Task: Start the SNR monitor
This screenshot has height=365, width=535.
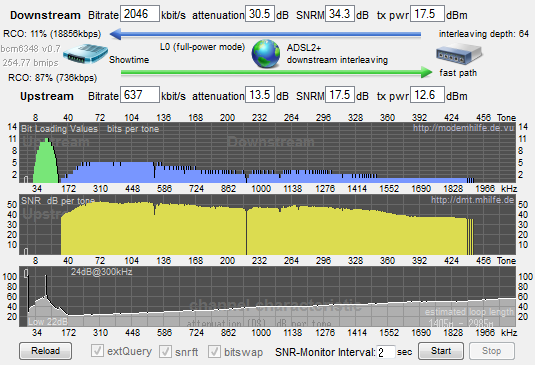Action: [x=441, y=351]
